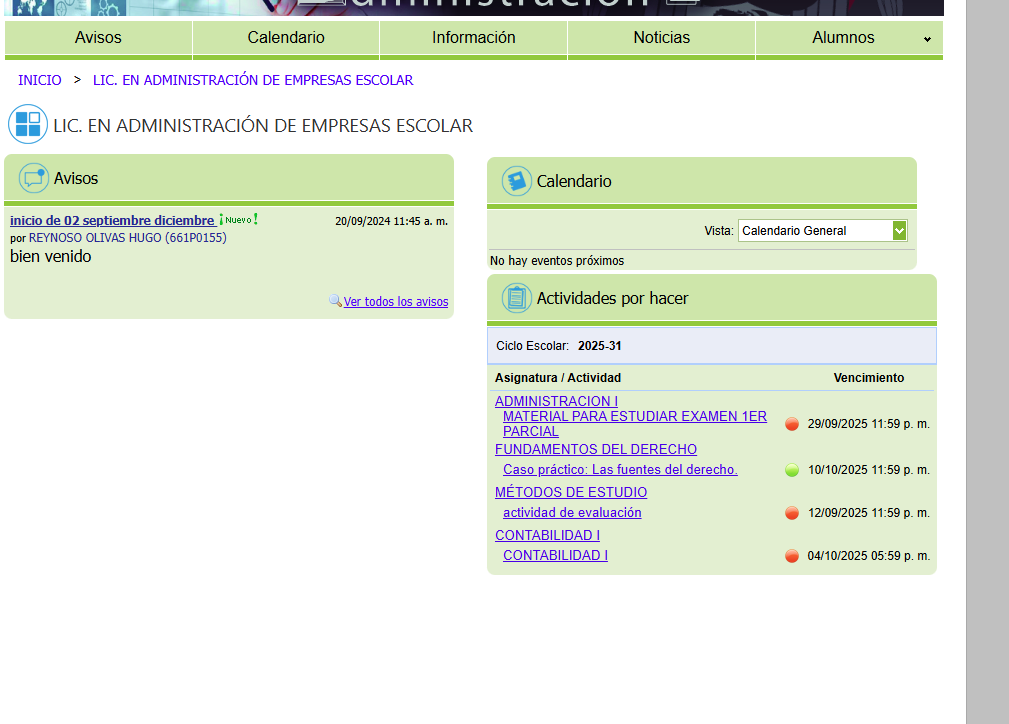Open MATERIAL PARA ESTUDIAR EXAMEN 1ER PARCIAL
The width and height of the screenshot is (1009, 724).
tap(634, 423)
